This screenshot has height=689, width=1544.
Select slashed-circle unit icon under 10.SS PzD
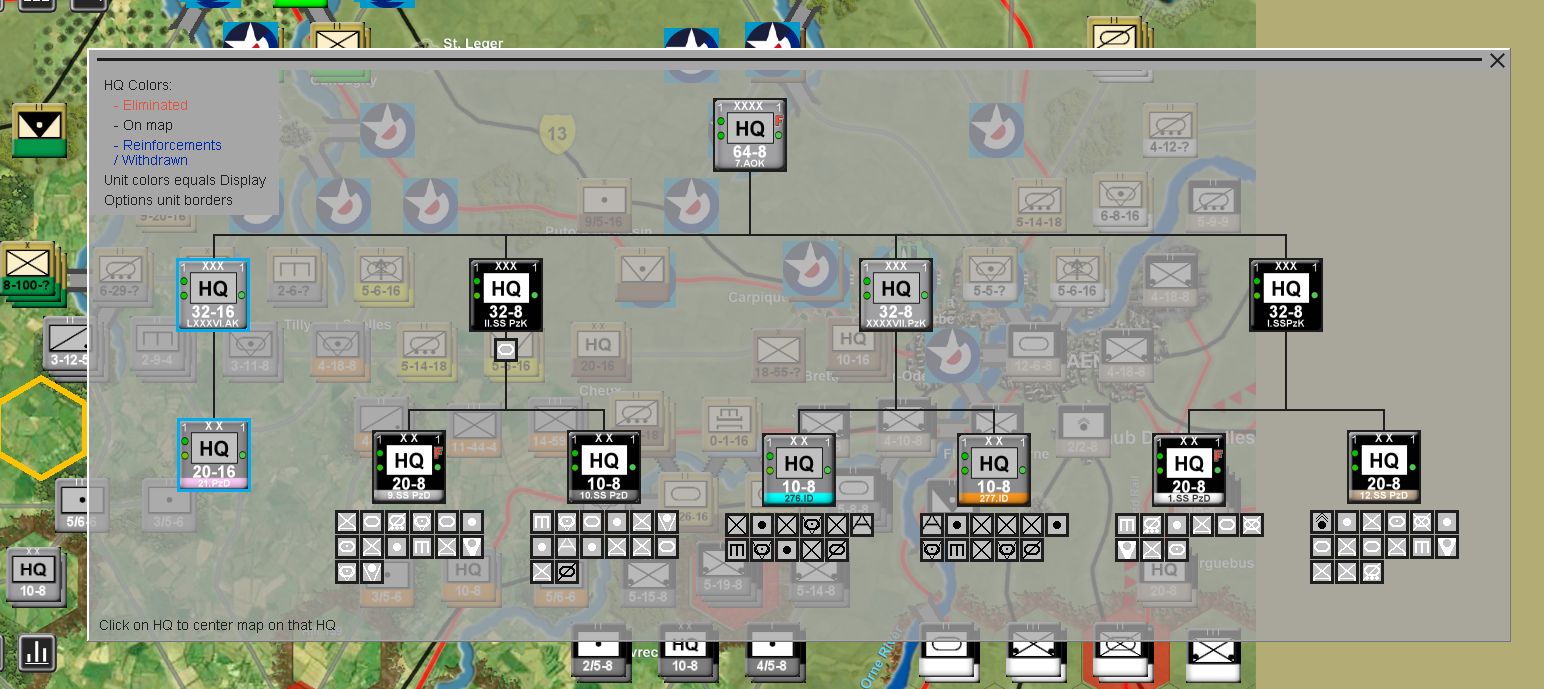(x=566, y=572)
